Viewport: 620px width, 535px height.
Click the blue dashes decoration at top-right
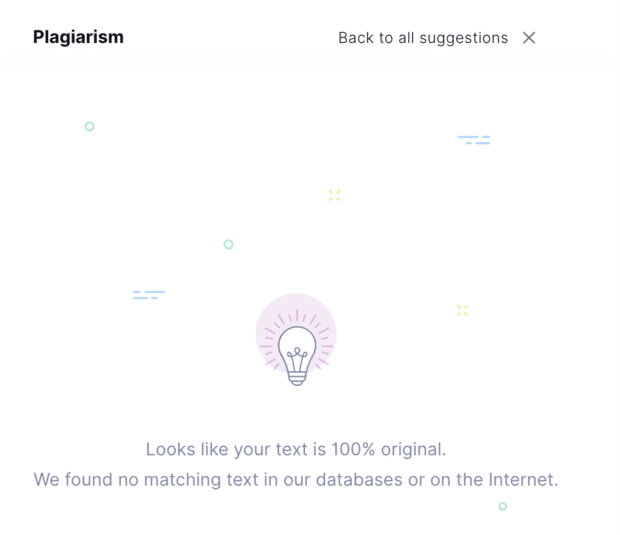pyautogui.click(x=474, y=140)
